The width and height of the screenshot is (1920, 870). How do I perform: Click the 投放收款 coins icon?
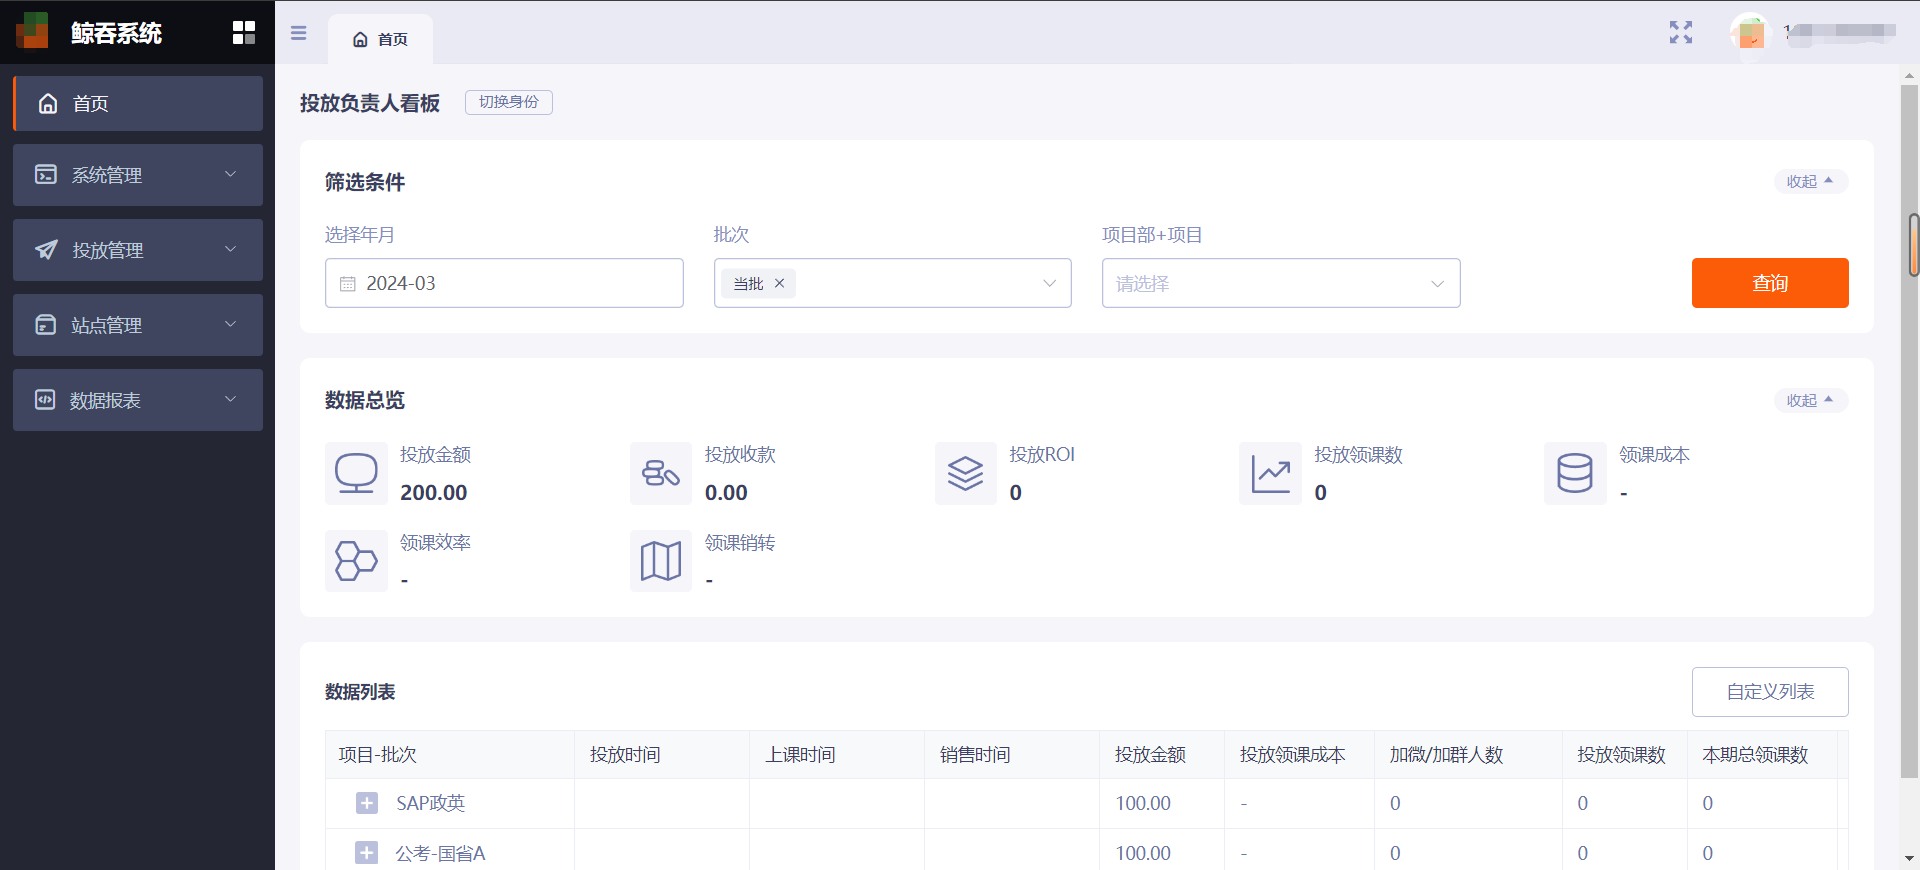click(x=661, y=473)
